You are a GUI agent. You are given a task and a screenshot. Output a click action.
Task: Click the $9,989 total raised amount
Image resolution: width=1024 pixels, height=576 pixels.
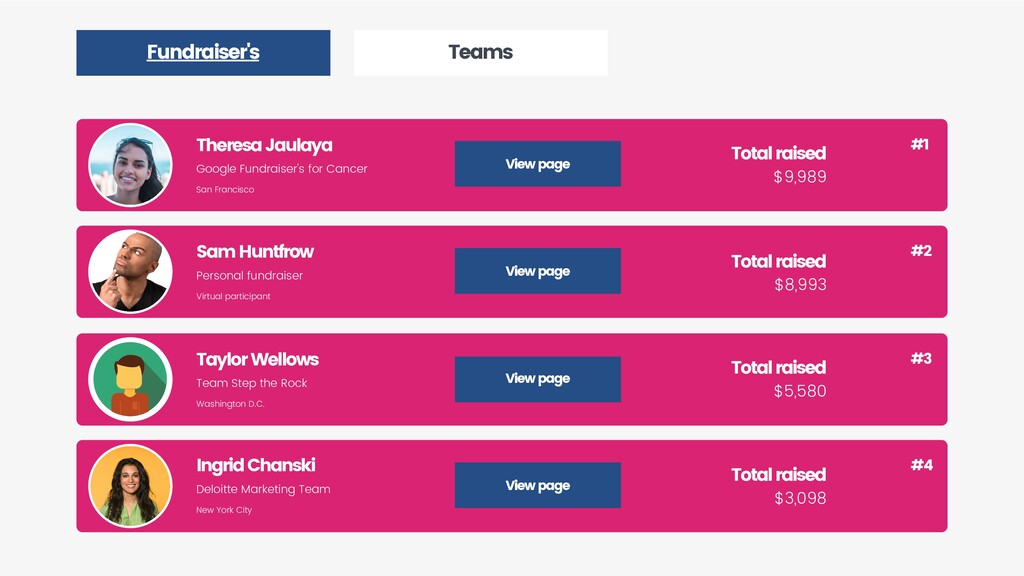[x=800, y=177]
